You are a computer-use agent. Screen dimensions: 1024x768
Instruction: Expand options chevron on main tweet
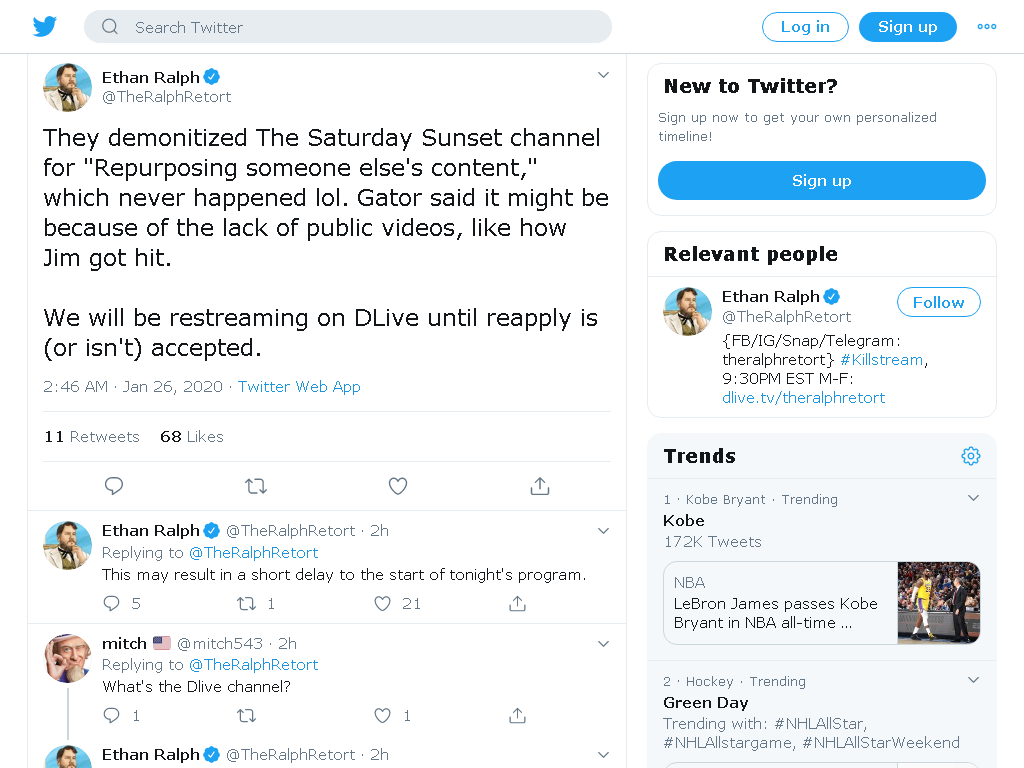[x=603, y=75]
